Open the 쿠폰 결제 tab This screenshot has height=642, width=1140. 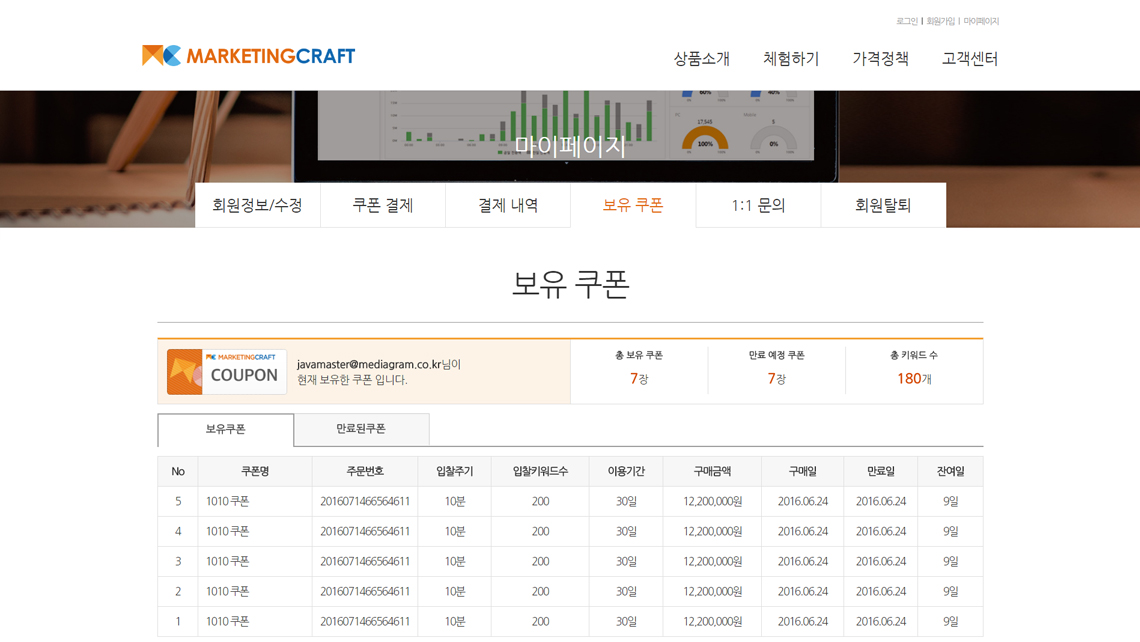pos(383,205)
